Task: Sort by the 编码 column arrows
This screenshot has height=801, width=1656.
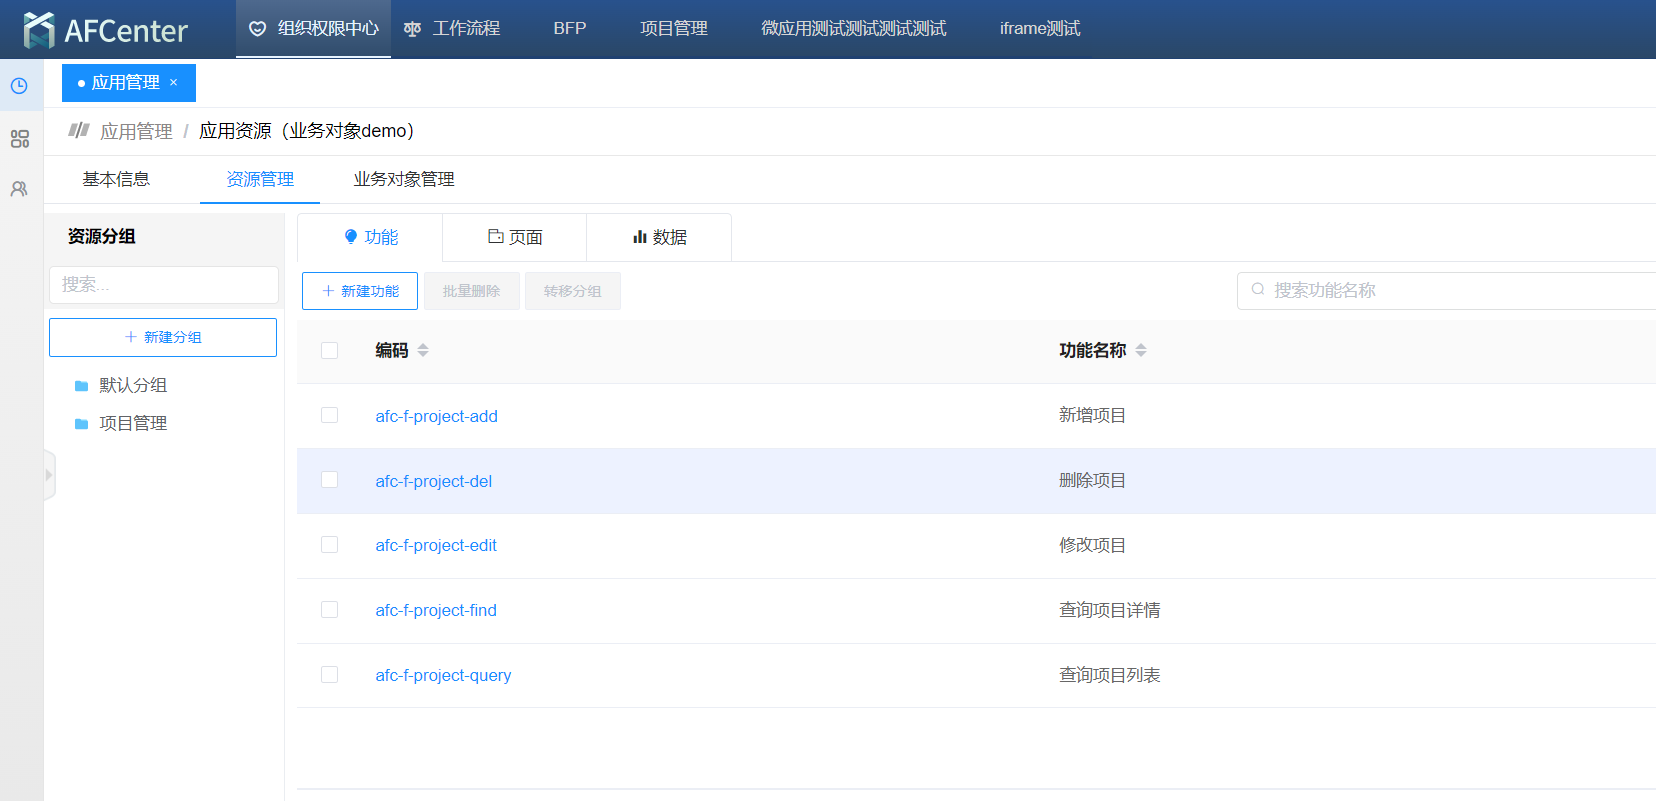Action: (423, 350)
